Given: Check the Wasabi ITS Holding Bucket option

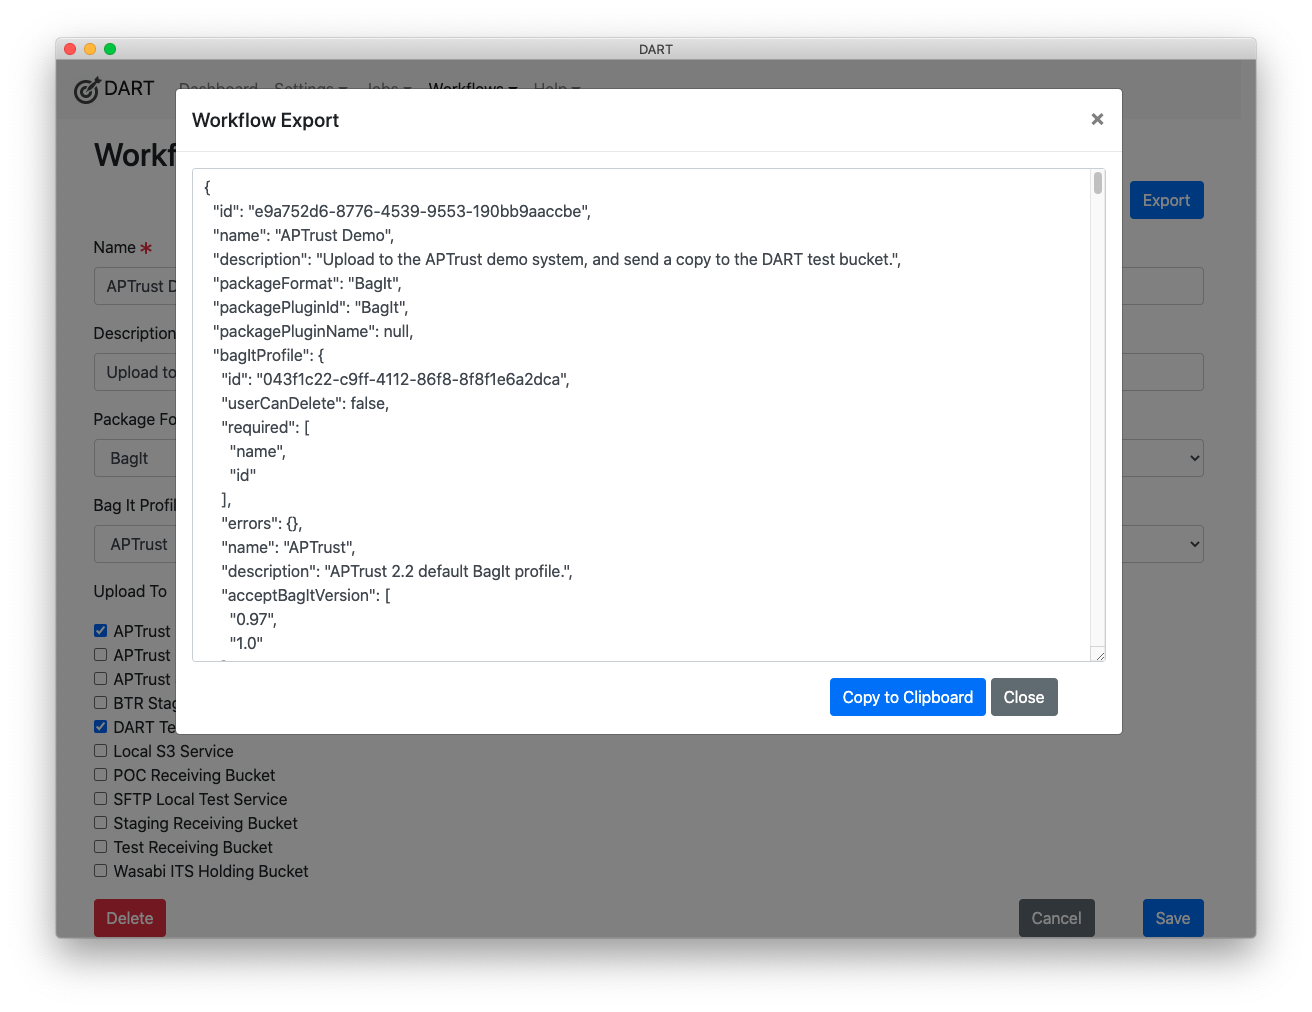Looking at the screenshot, I should pyautogui.click(x=100, y=870).
